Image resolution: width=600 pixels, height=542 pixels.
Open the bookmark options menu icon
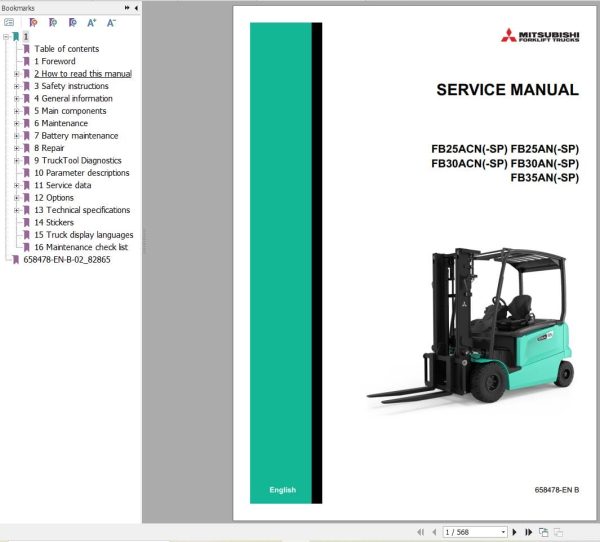coord(9,23)
